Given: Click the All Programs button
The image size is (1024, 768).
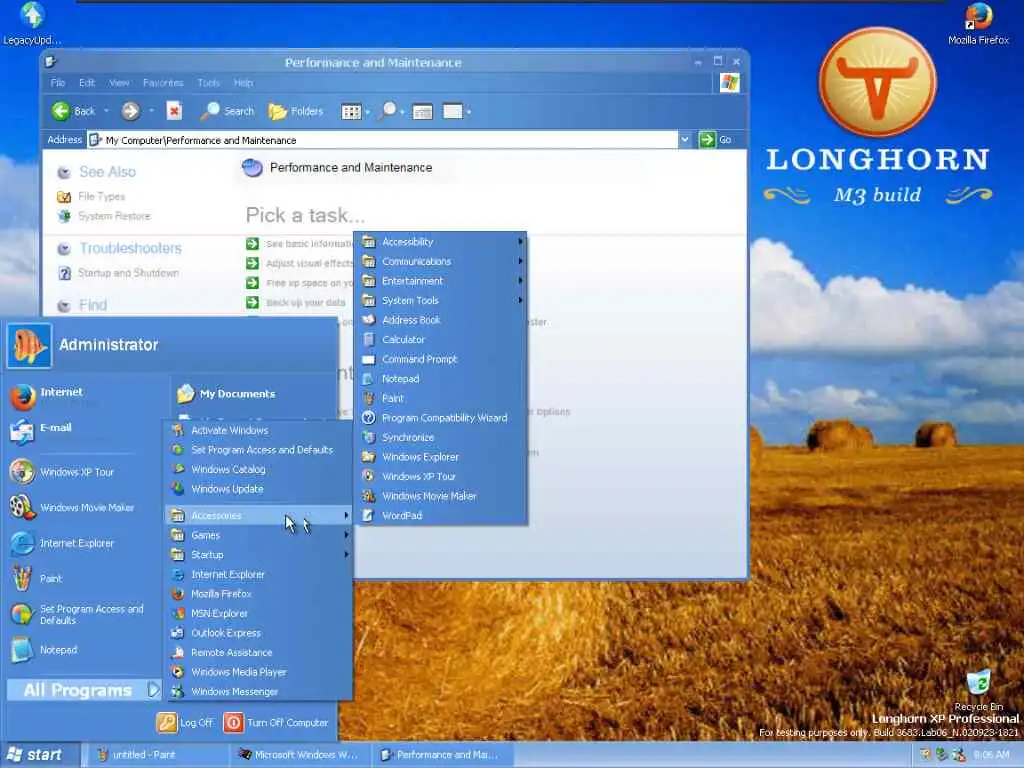Looking at the screenshot, I should pyautogui.click(x=84, y=690).
